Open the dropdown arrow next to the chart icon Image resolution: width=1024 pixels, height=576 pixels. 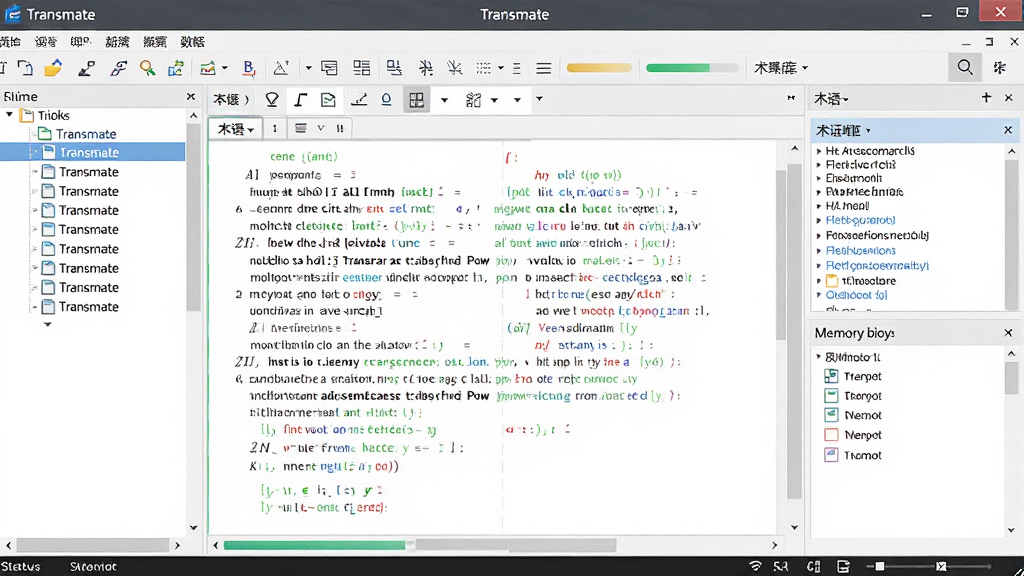(225, 67)
